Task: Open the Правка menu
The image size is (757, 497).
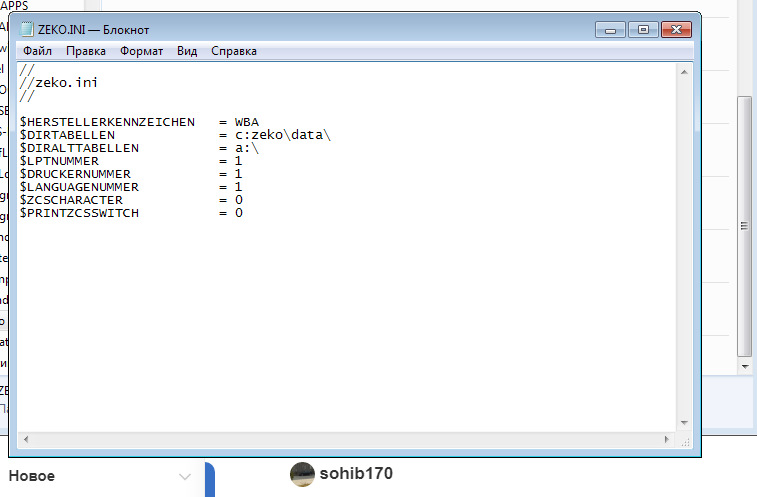Action: click(x=86, y=51)
